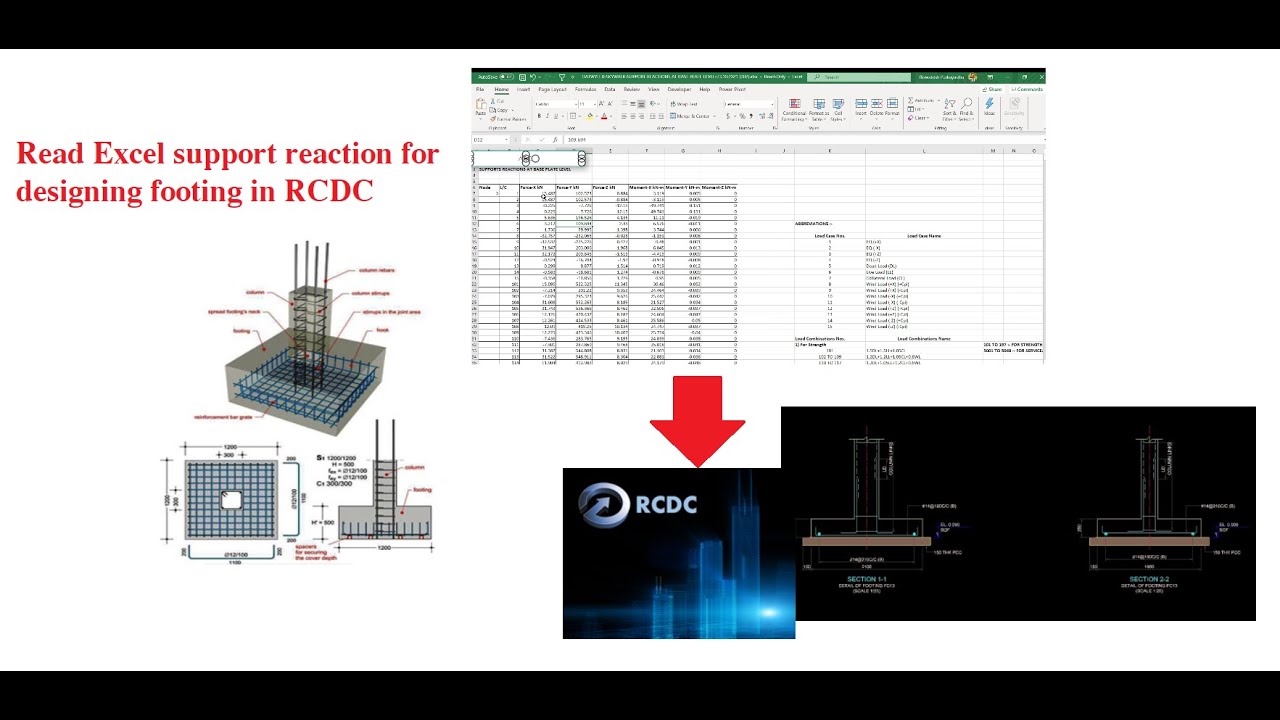Click the Merge & Center button
This screenshot has width=1280, height=720.
tap(690, 116)
